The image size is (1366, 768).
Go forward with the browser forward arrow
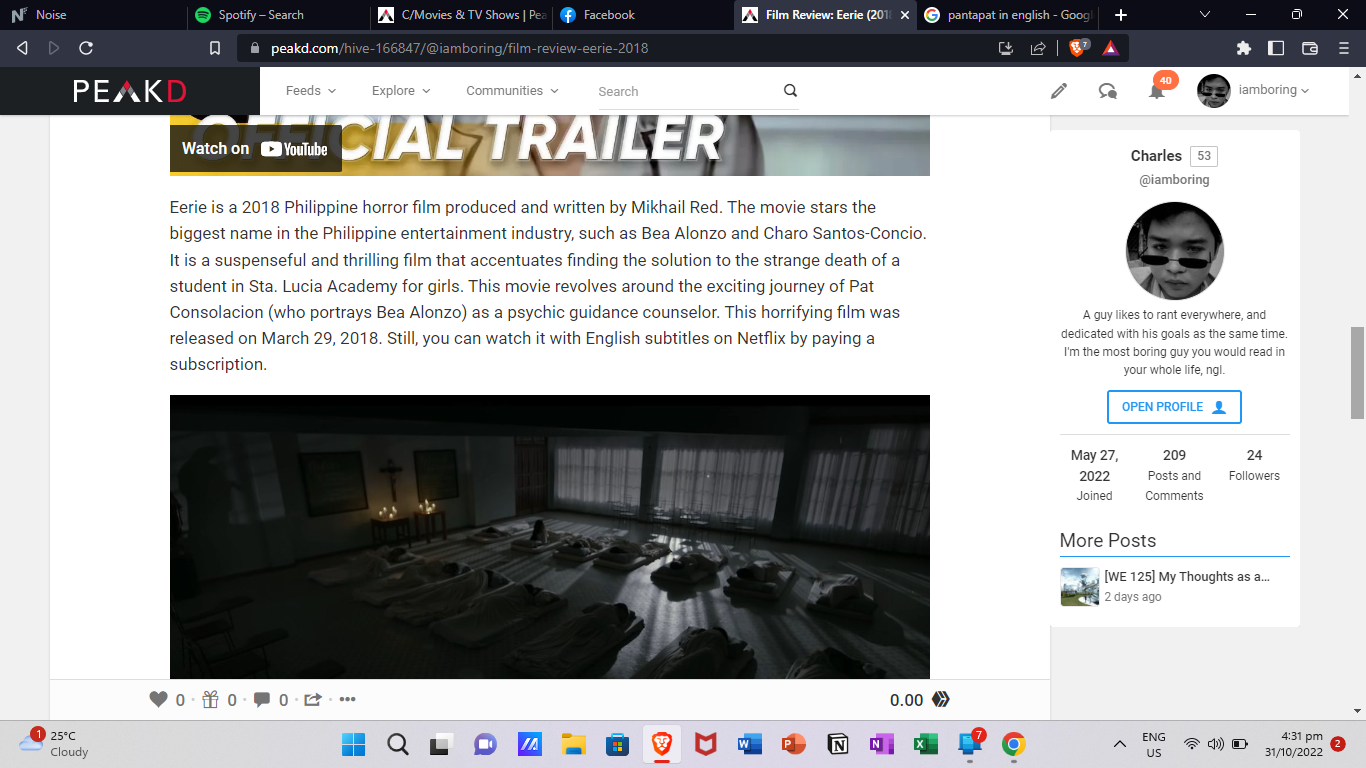click(x=54, y=48)
